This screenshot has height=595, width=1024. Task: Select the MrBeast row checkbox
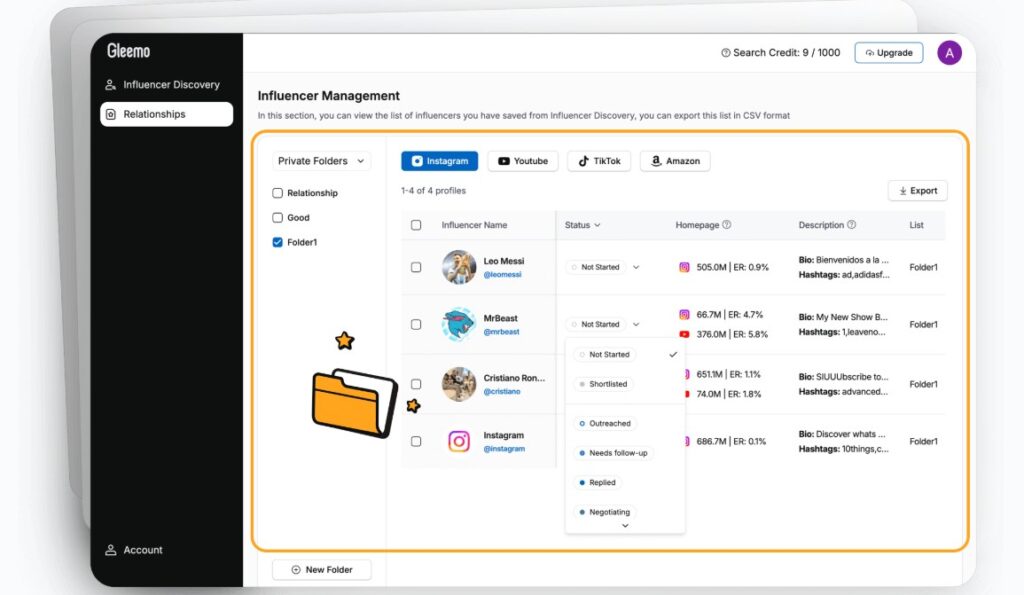(416, 325)
